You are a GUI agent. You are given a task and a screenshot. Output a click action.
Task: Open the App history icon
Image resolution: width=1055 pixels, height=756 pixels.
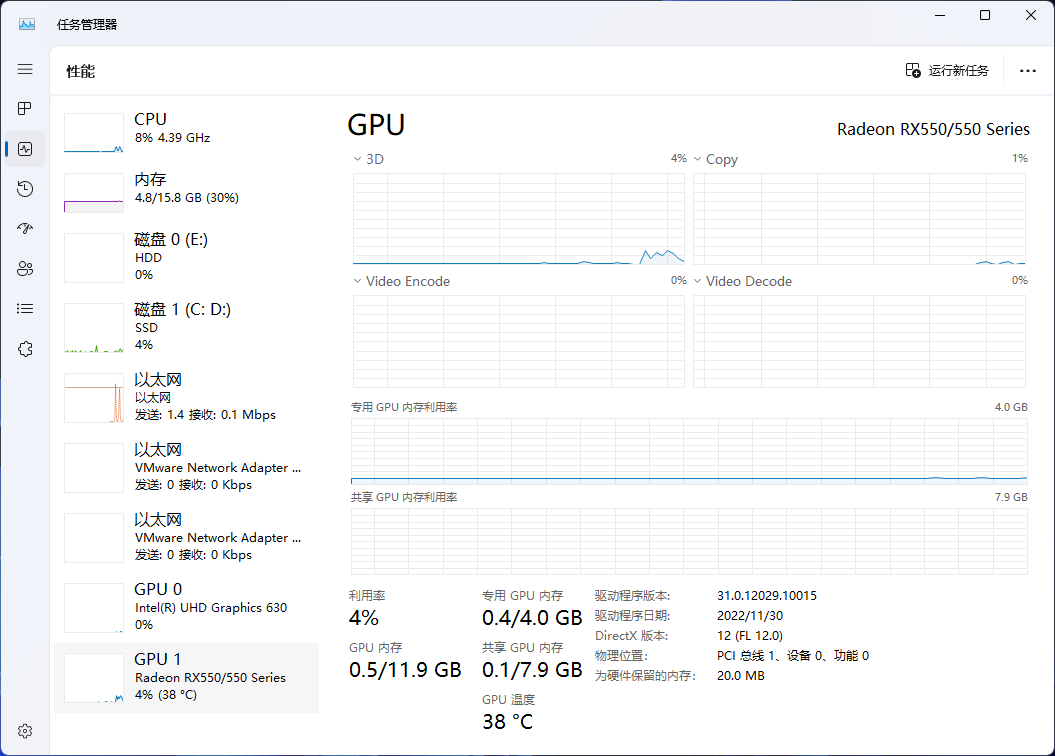(25, 189)
